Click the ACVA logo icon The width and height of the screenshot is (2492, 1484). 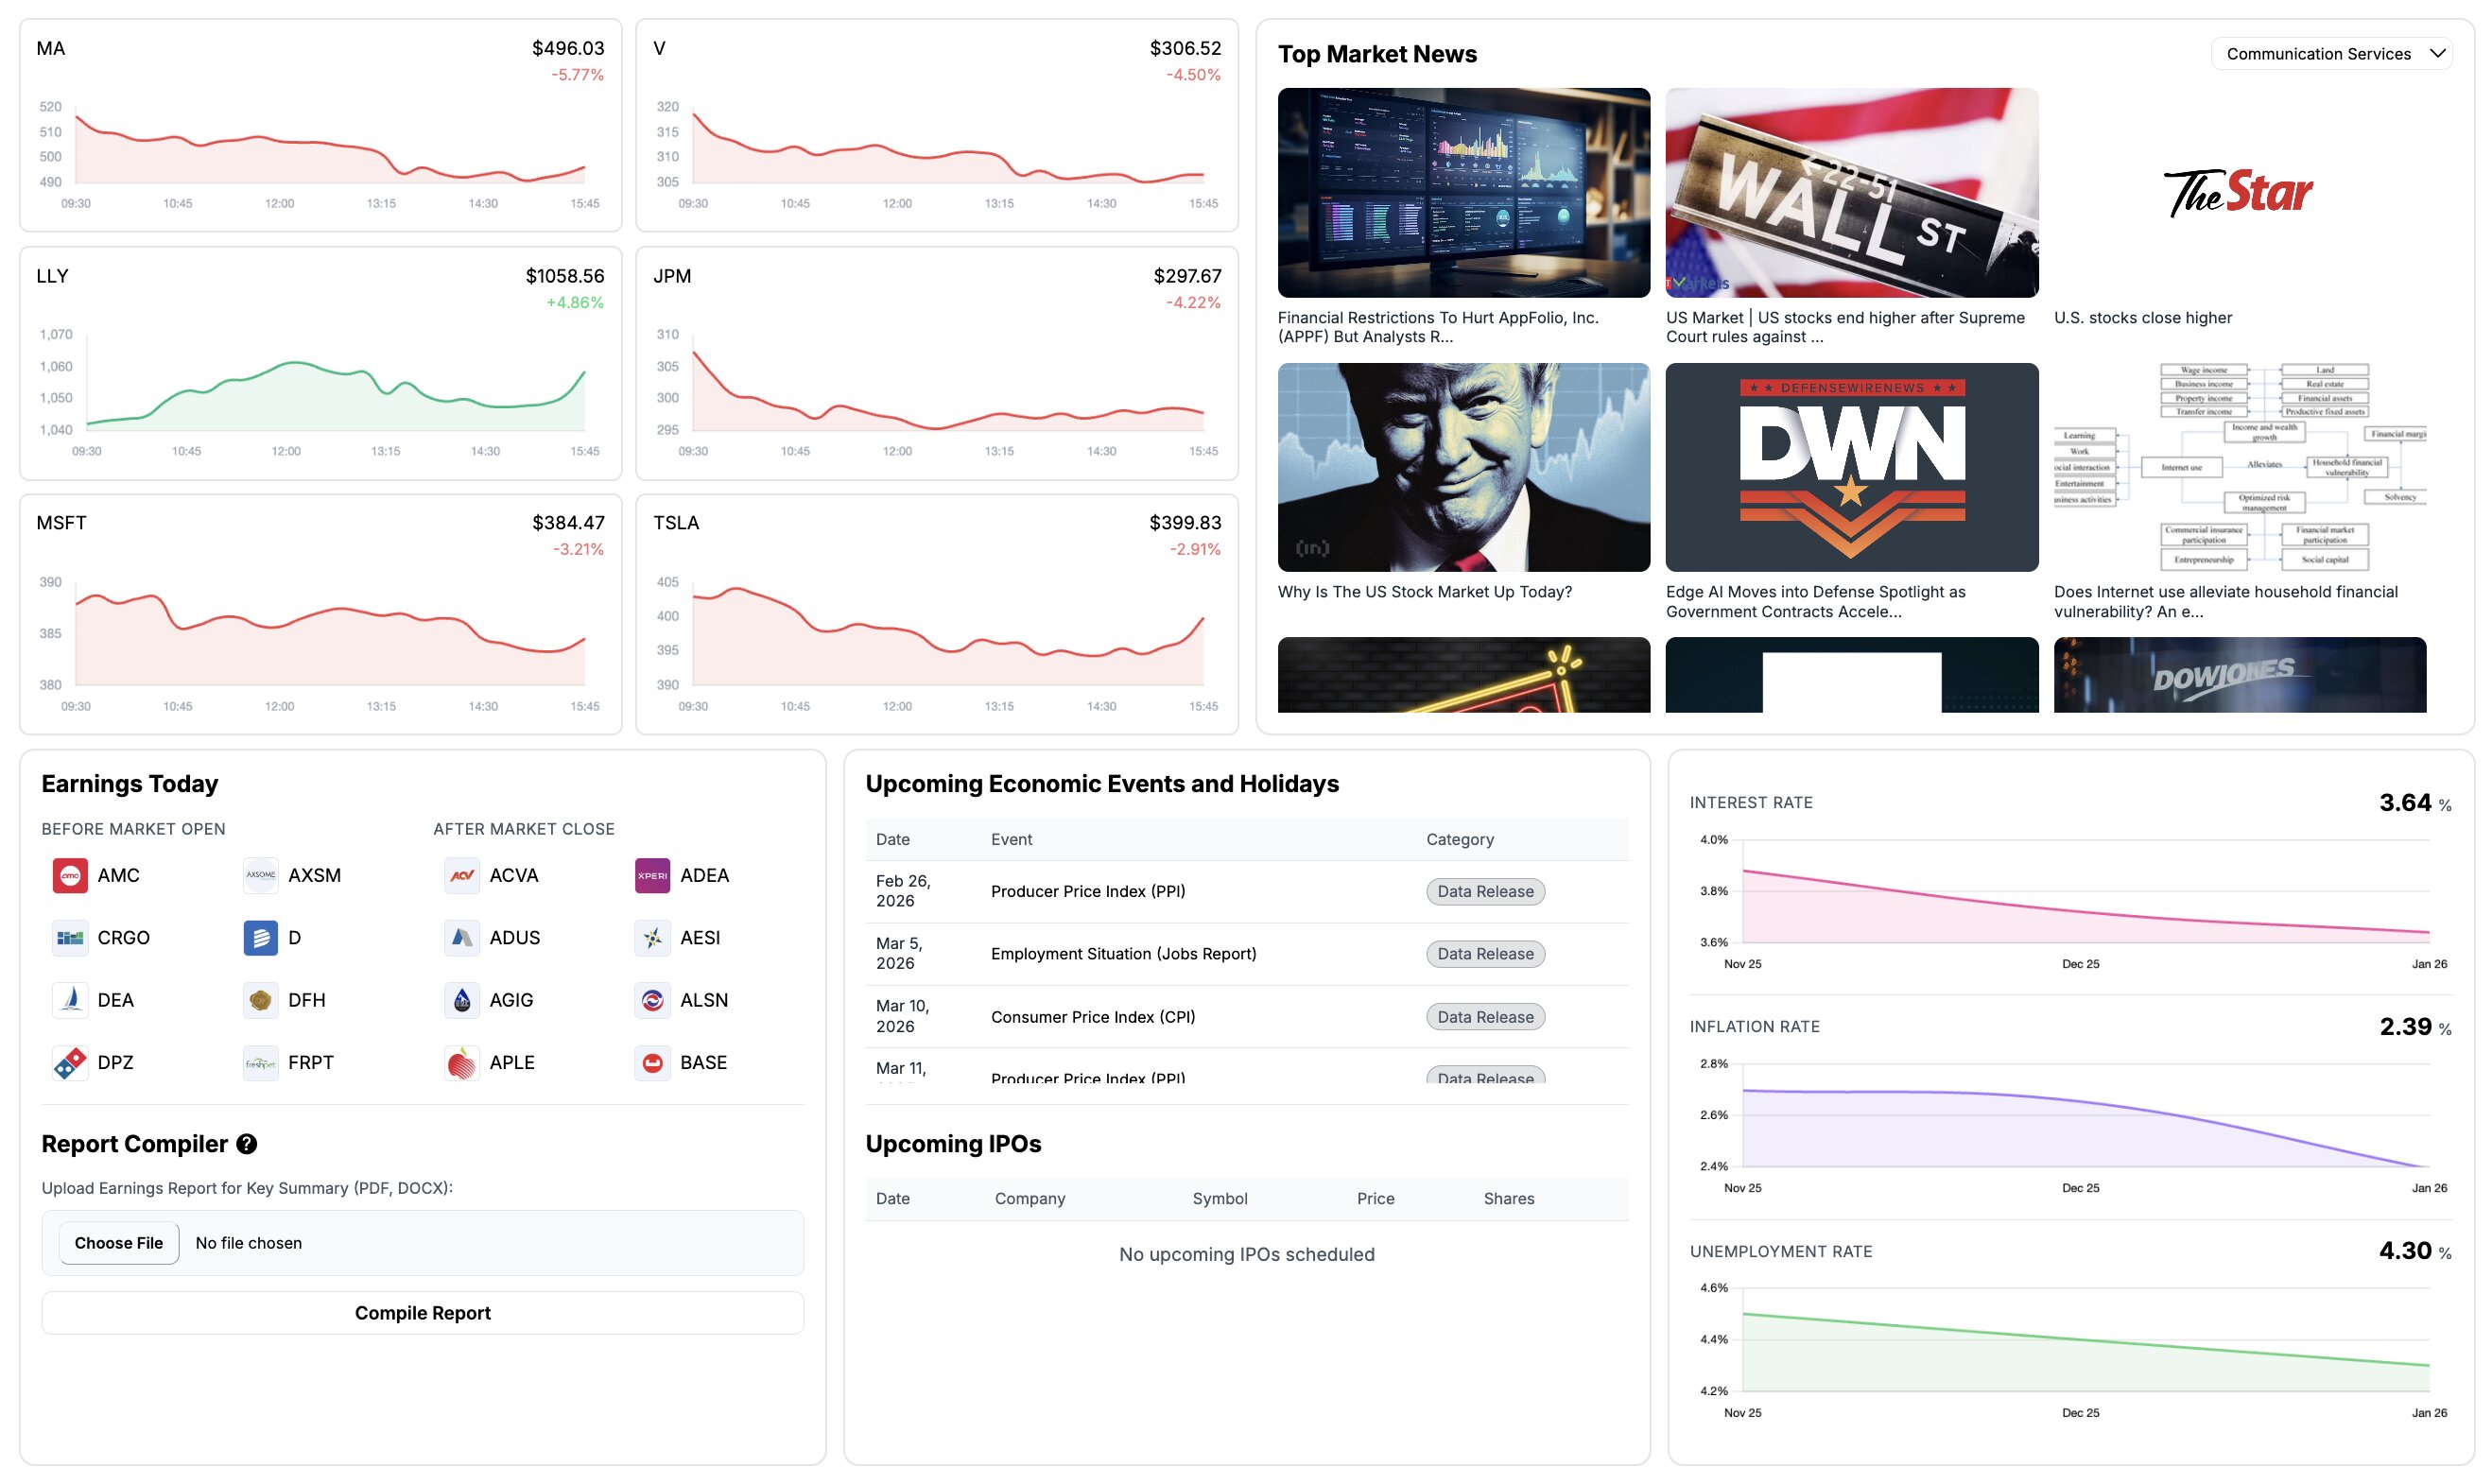click(x=461, y=876)
